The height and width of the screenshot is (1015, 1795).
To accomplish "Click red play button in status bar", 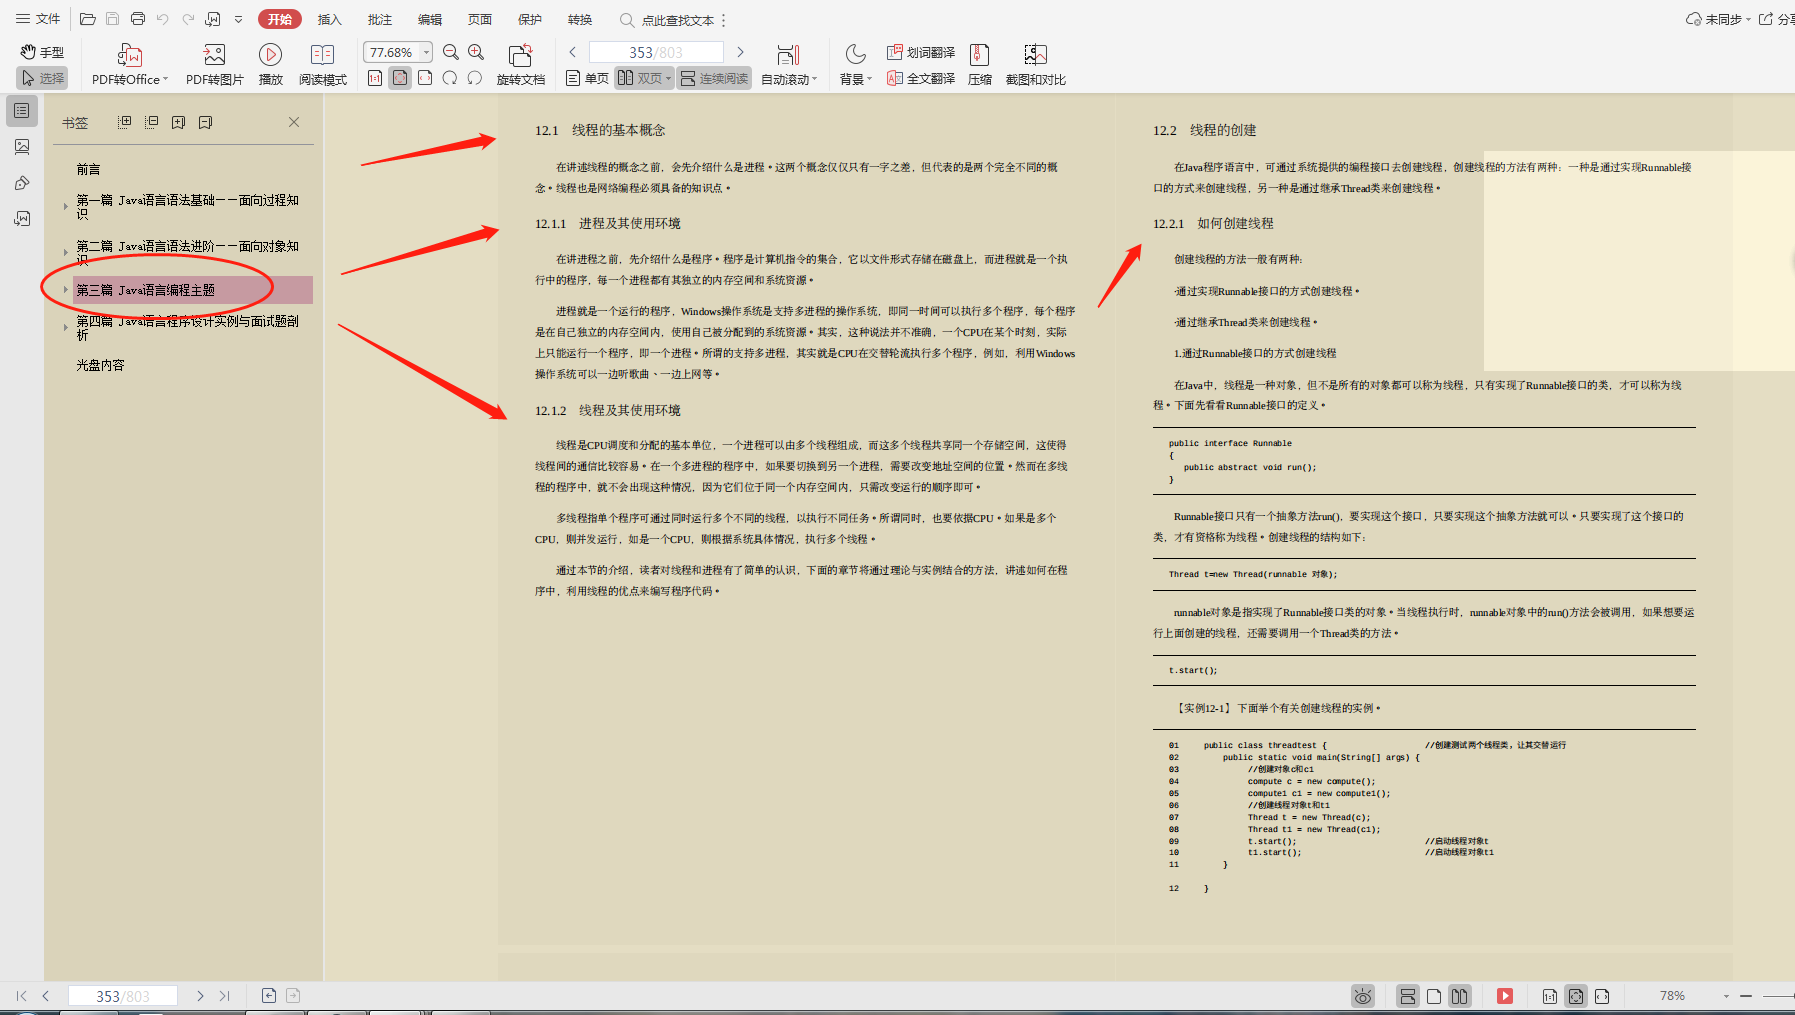I will point(1505,996).
